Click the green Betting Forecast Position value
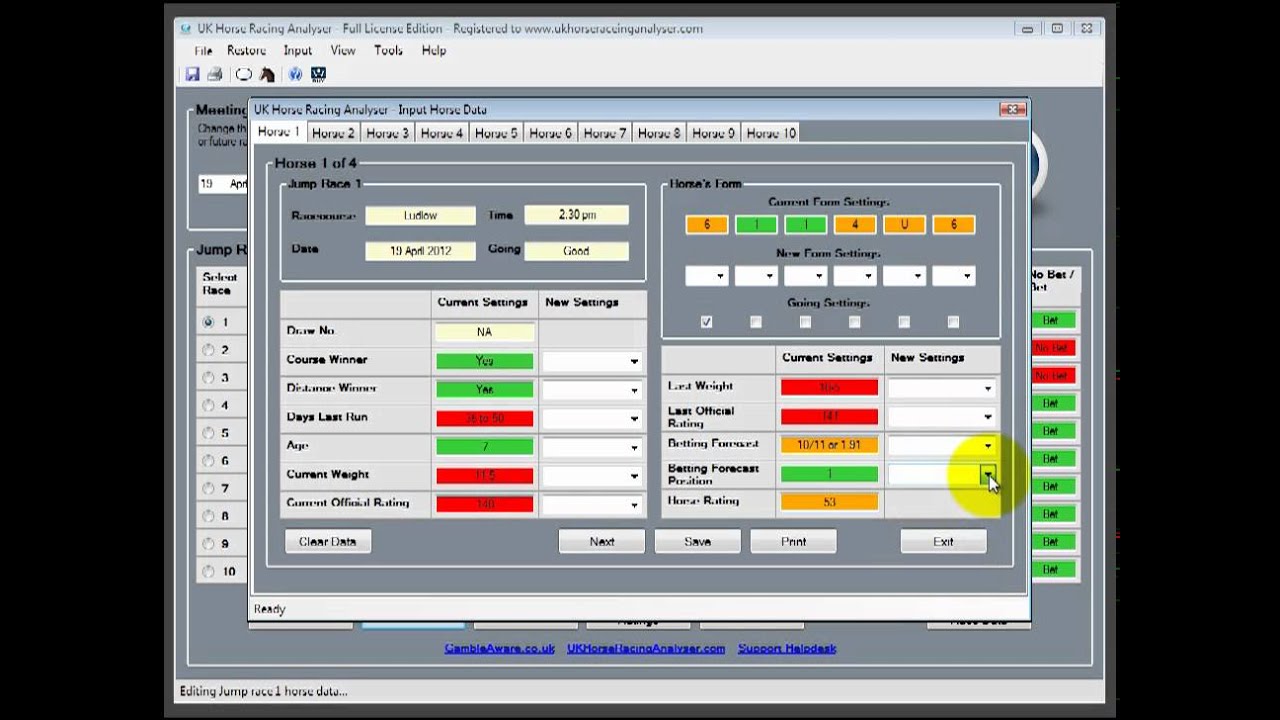The image size is (1280, 720). 829,474
